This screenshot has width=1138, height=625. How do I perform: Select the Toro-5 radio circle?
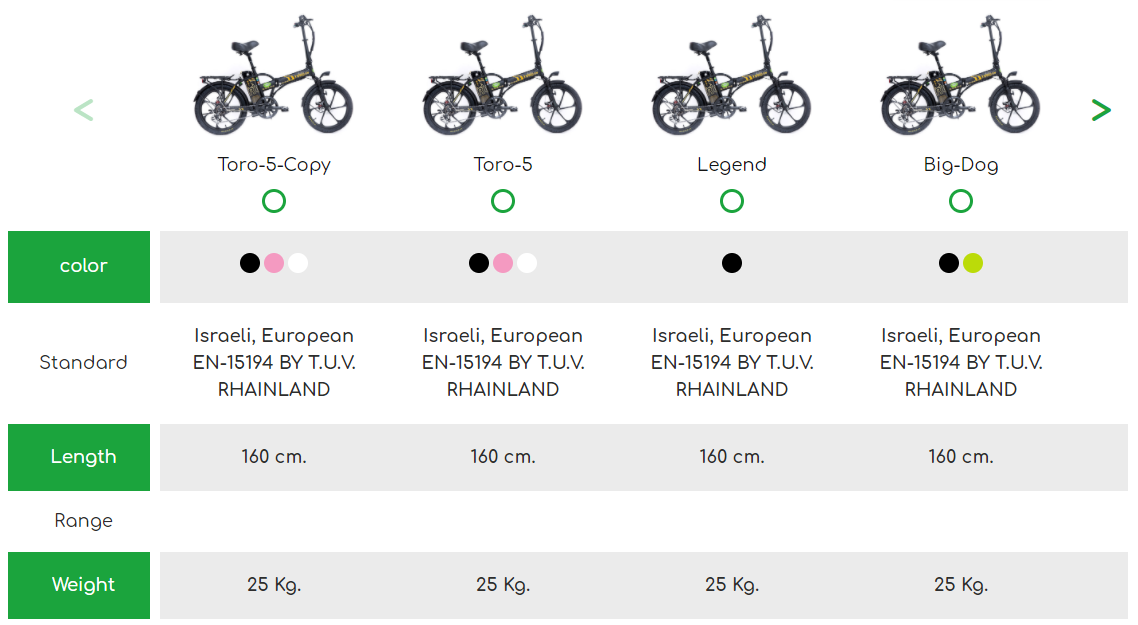click(503, 201)
